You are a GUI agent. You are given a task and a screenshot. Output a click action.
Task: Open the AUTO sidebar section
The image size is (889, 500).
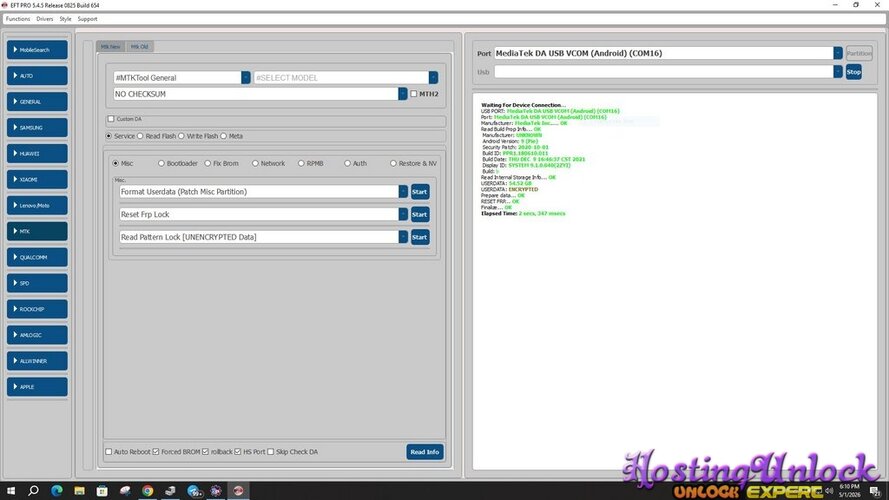(x=37, y=75)
